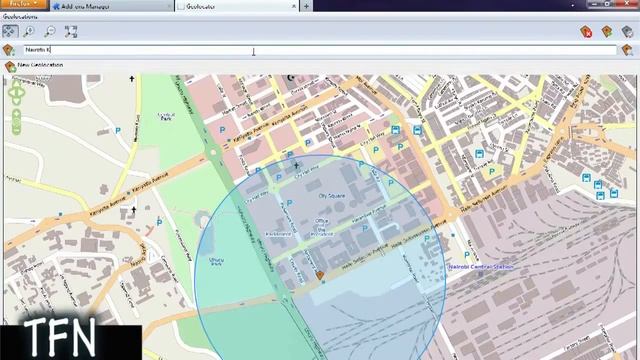Click the City Square label on the map
The image size is (640, 360).
[331, 196]
